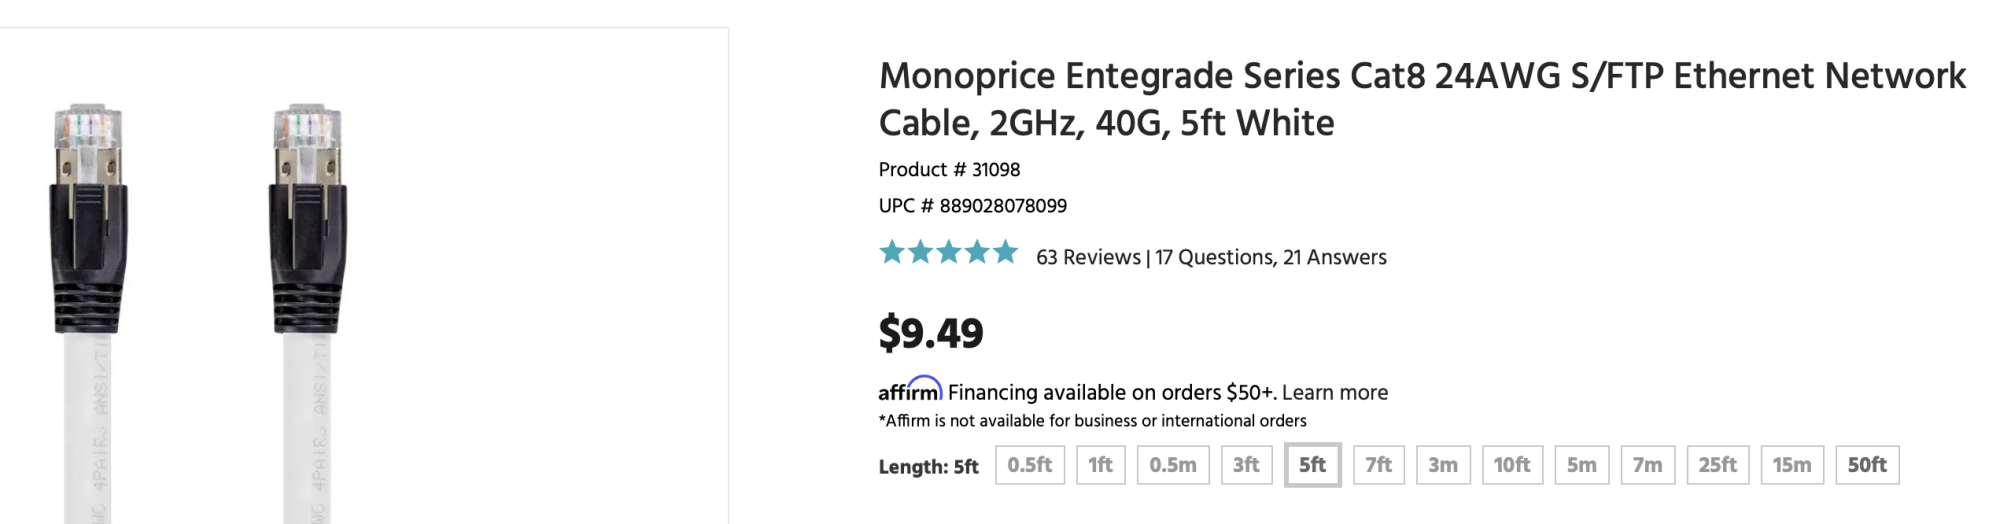Screen dimensions: 2000x524
Task: Pick the 10ft cable length
Action: tap(1511, 465)
